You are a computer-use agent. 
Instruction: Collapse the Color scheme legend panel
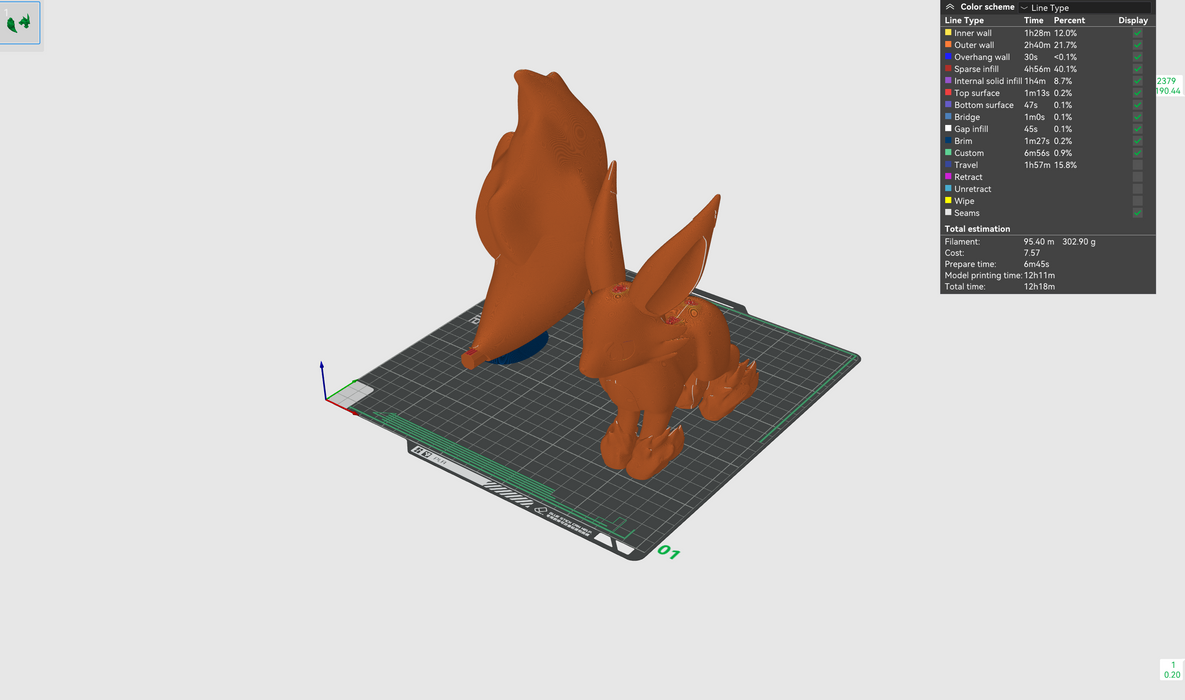point(950,7)
